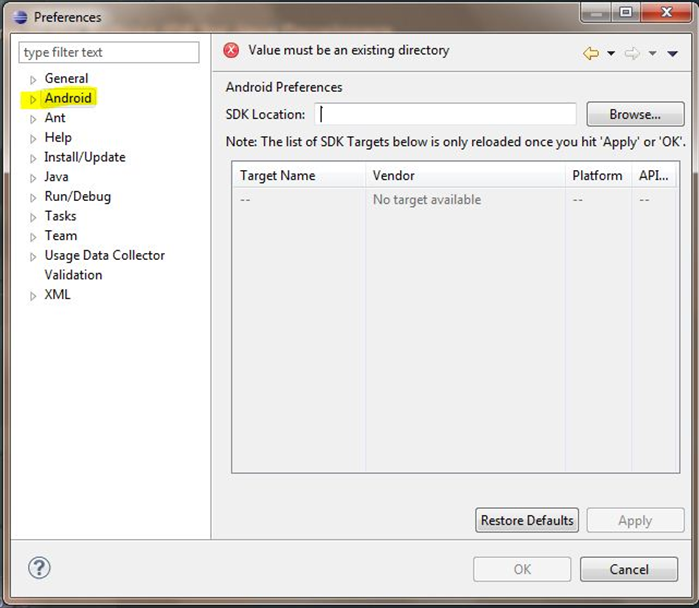Minimize the Preferences window
The width and height of the screenshot is (699, 608).
pyautogui.click(x=596, y=12)
